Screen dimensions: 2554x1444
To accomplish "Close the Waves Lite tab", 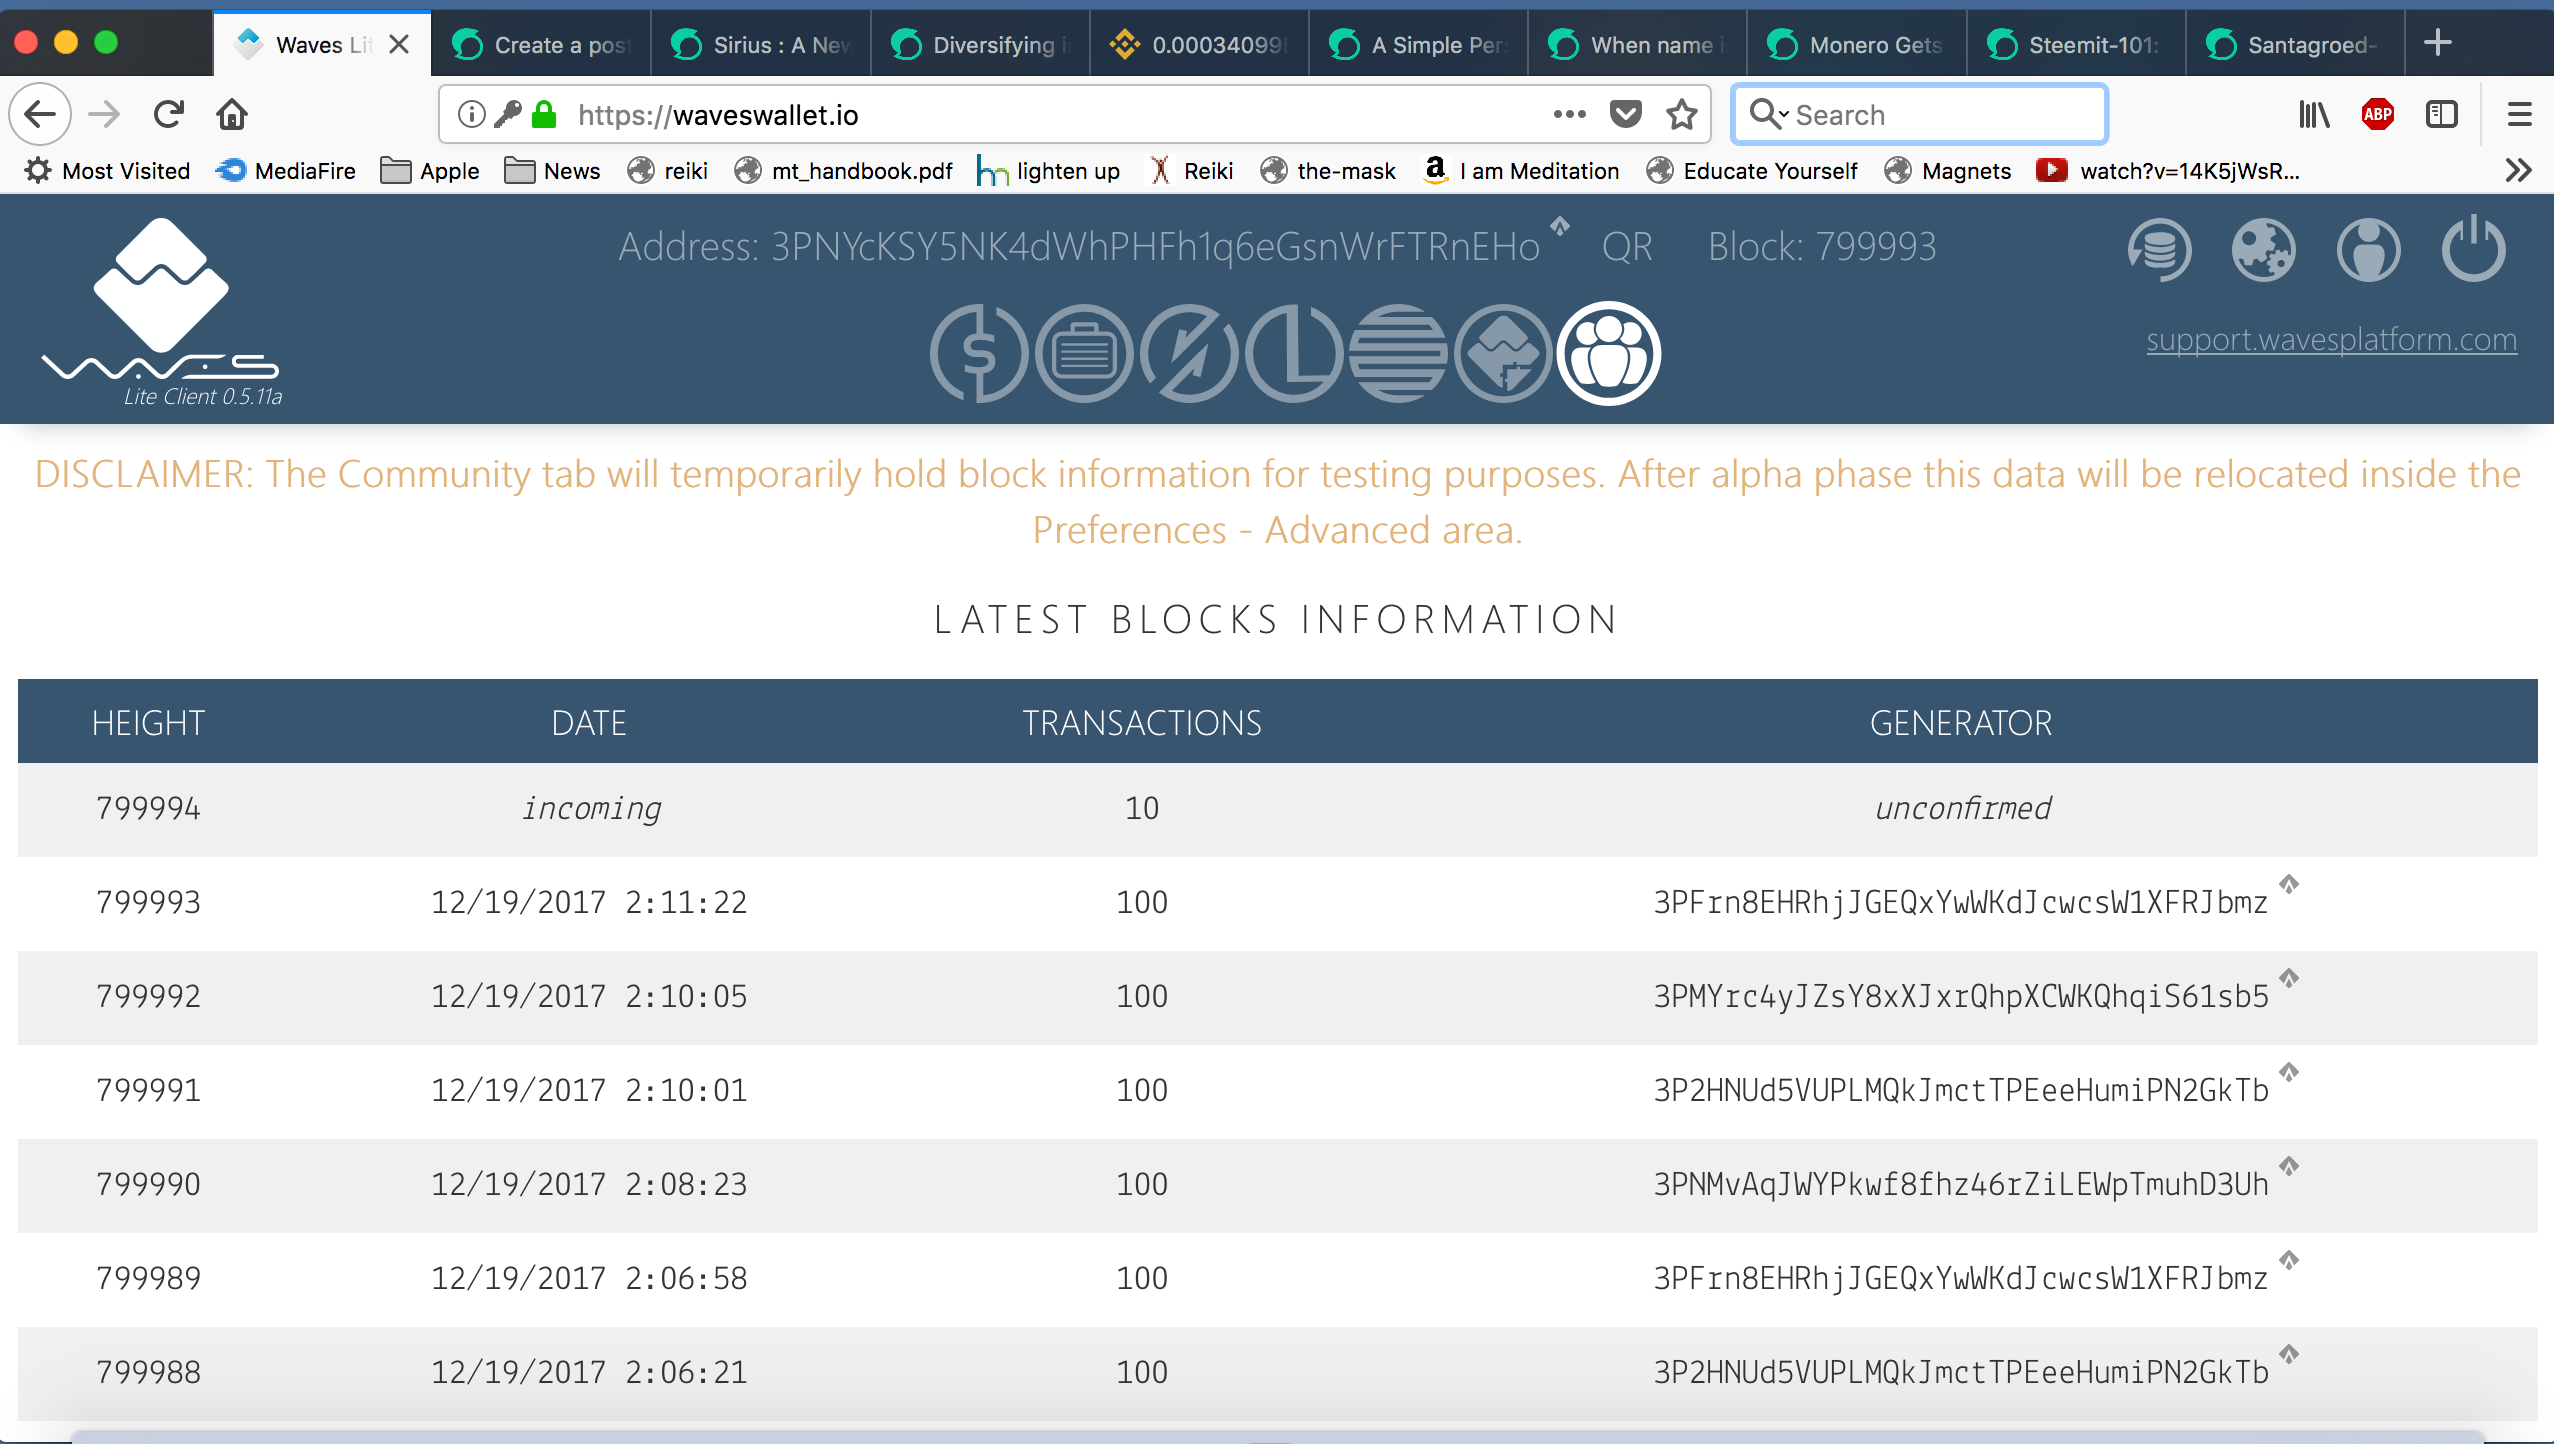I will (399, 44).
